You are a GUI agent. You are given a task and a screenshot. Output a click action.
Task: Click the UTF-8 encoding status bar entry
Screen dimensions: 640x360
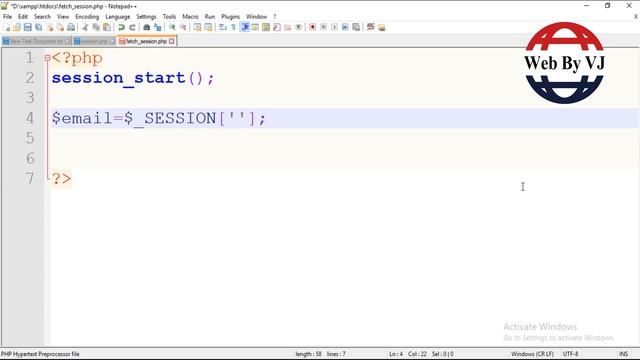(570, 354)
